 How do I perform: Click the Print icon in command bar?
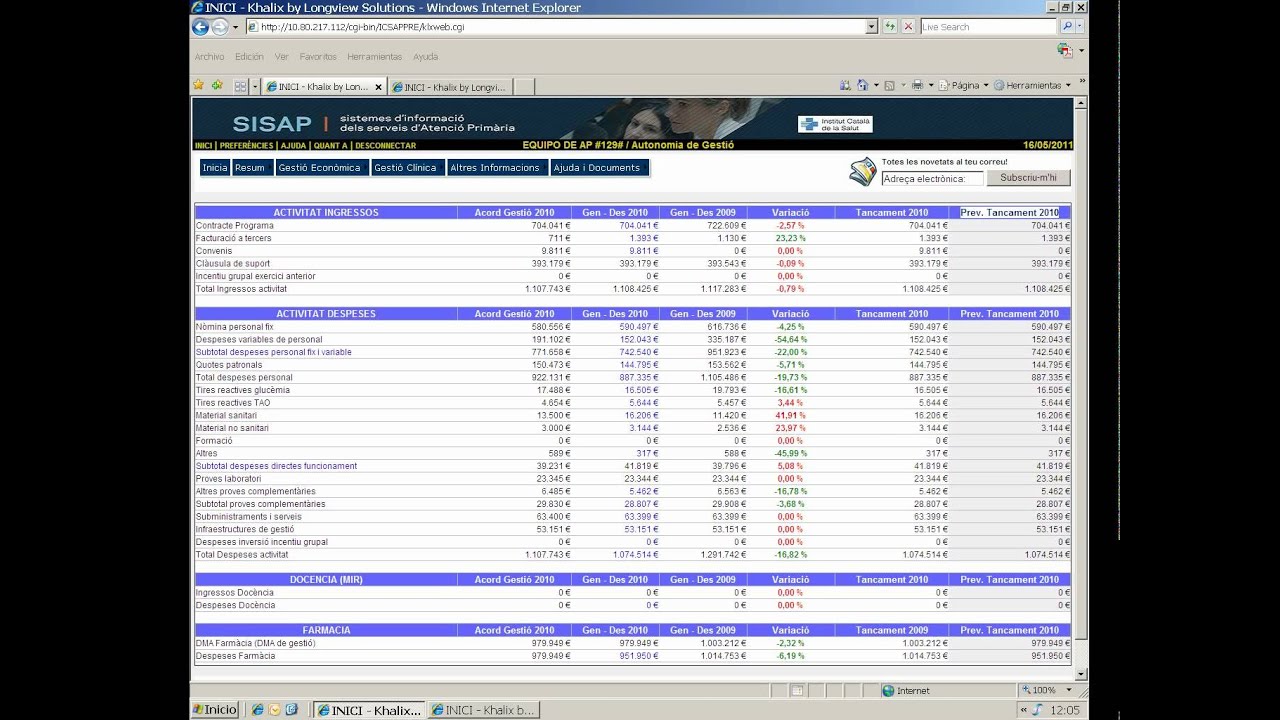[x=917, y=86]
